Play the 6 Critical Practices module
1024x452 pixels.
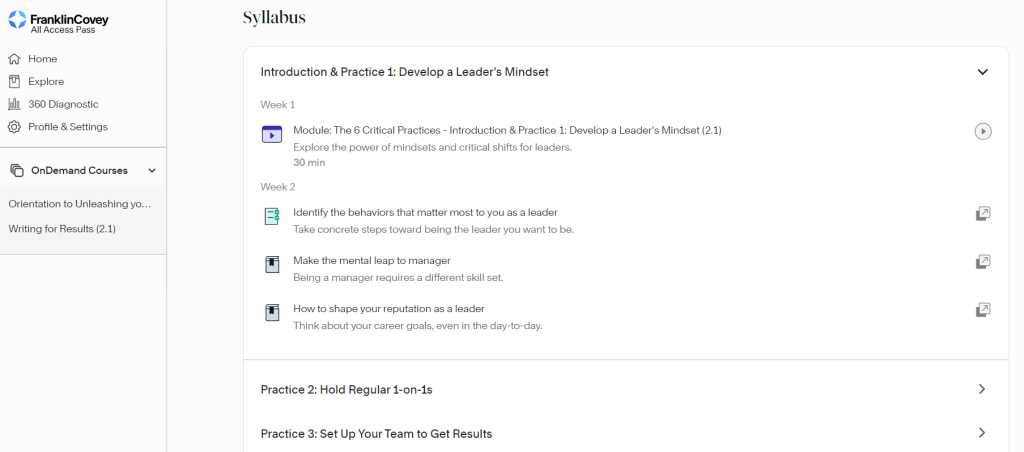[x=982, y=131]
